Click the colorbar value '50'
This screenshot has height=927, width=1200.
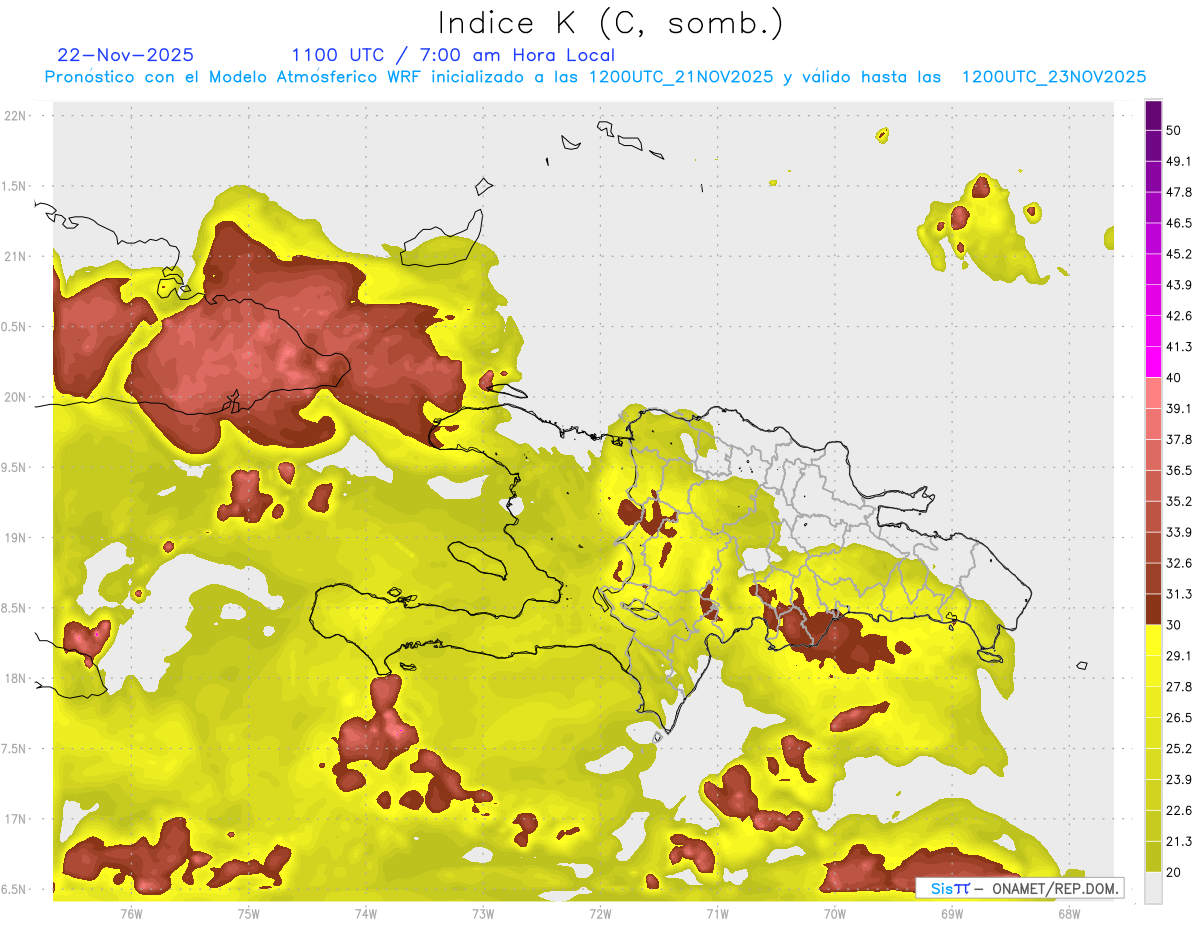[x=1175, y=130]
